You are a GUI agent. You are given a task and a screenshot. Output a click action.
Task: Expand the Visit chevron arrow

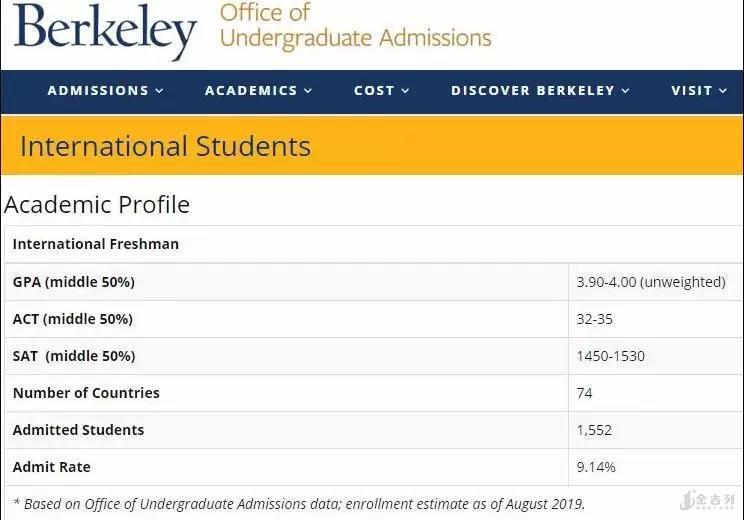coord(722,91)
